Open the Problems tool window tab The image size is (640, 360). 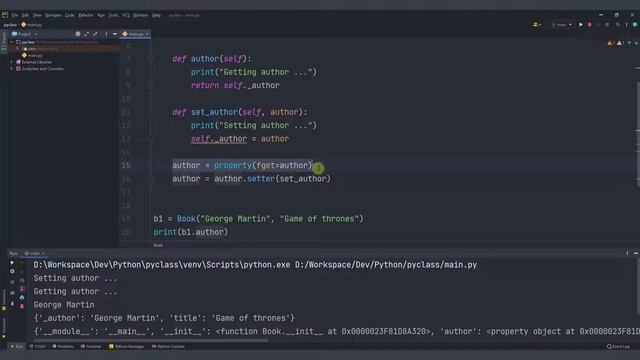click(x=63, y=347)
